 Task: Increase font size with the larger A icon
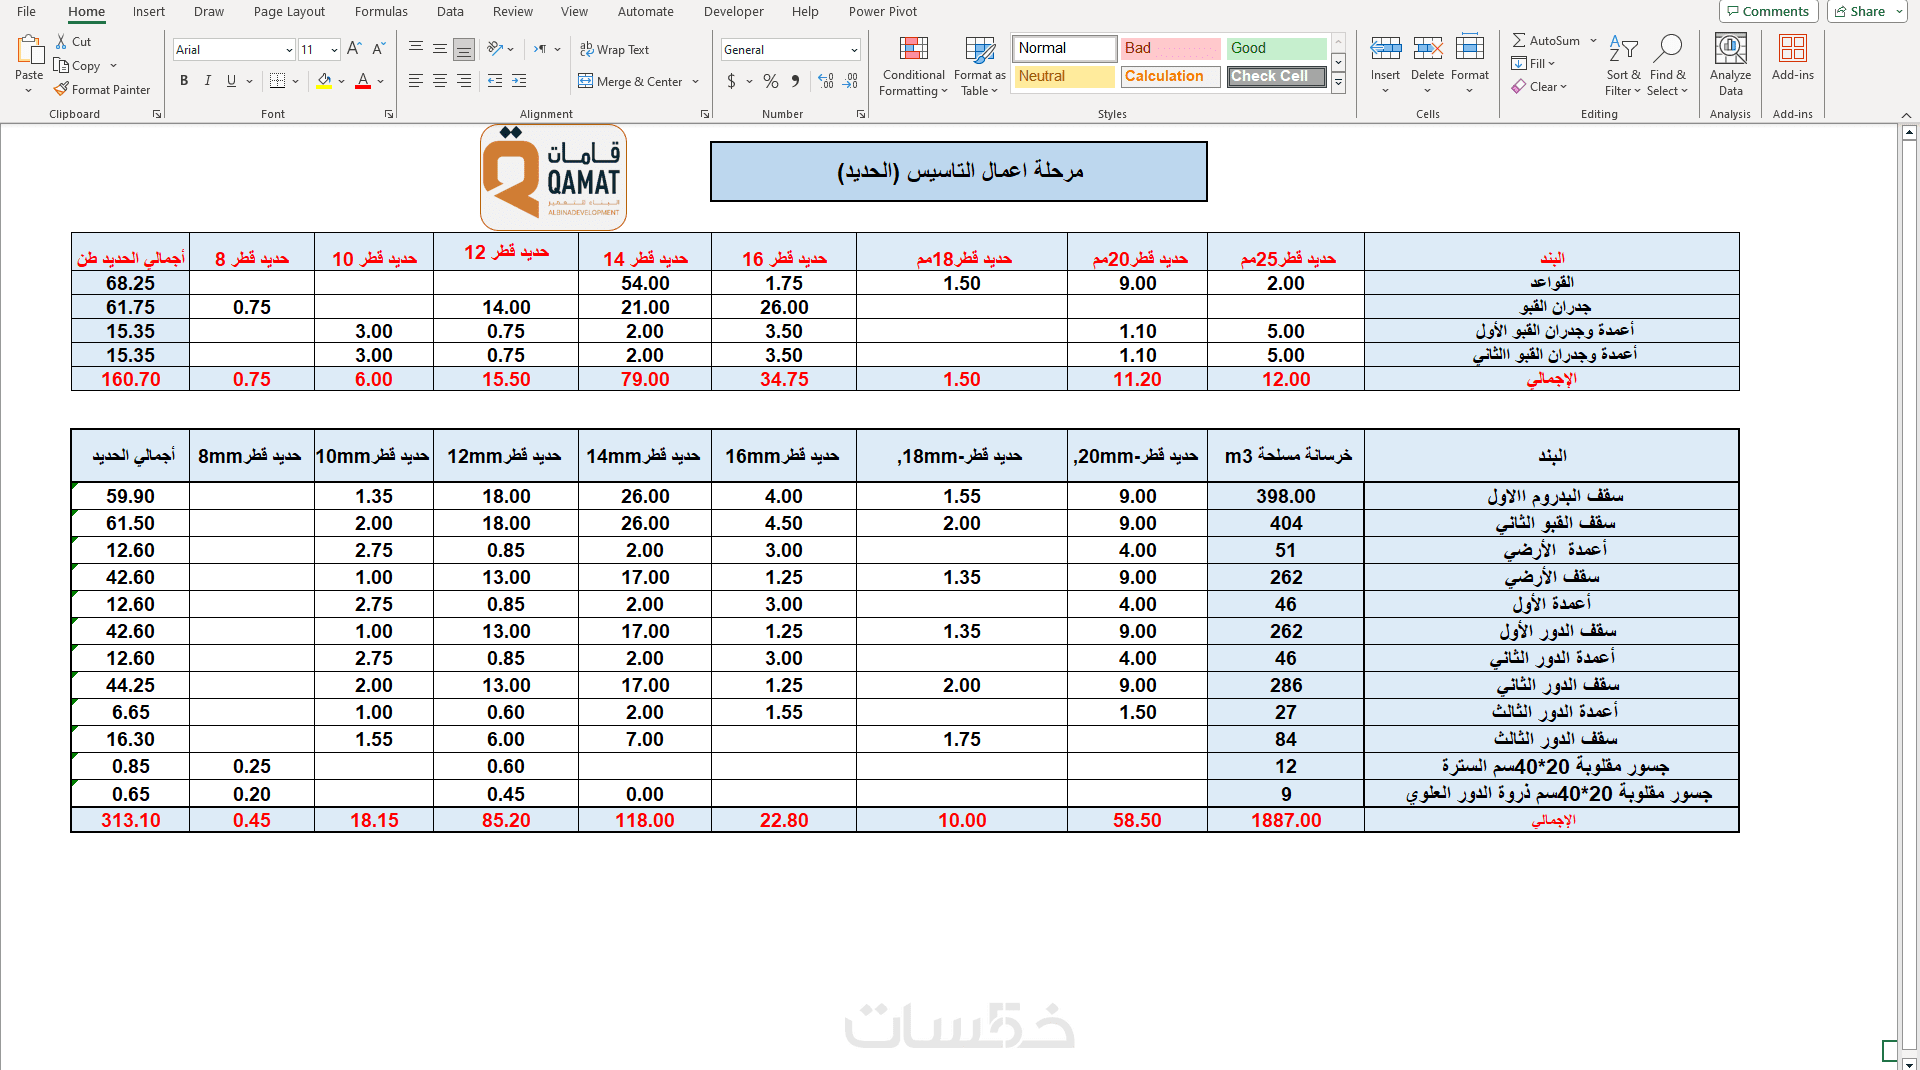(x=354, y=49)
